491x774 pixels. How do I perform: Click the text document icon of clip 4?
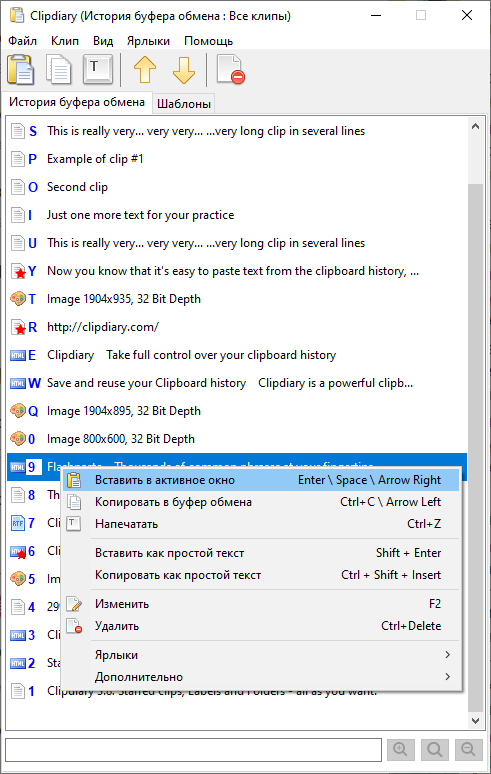(17, 607)
